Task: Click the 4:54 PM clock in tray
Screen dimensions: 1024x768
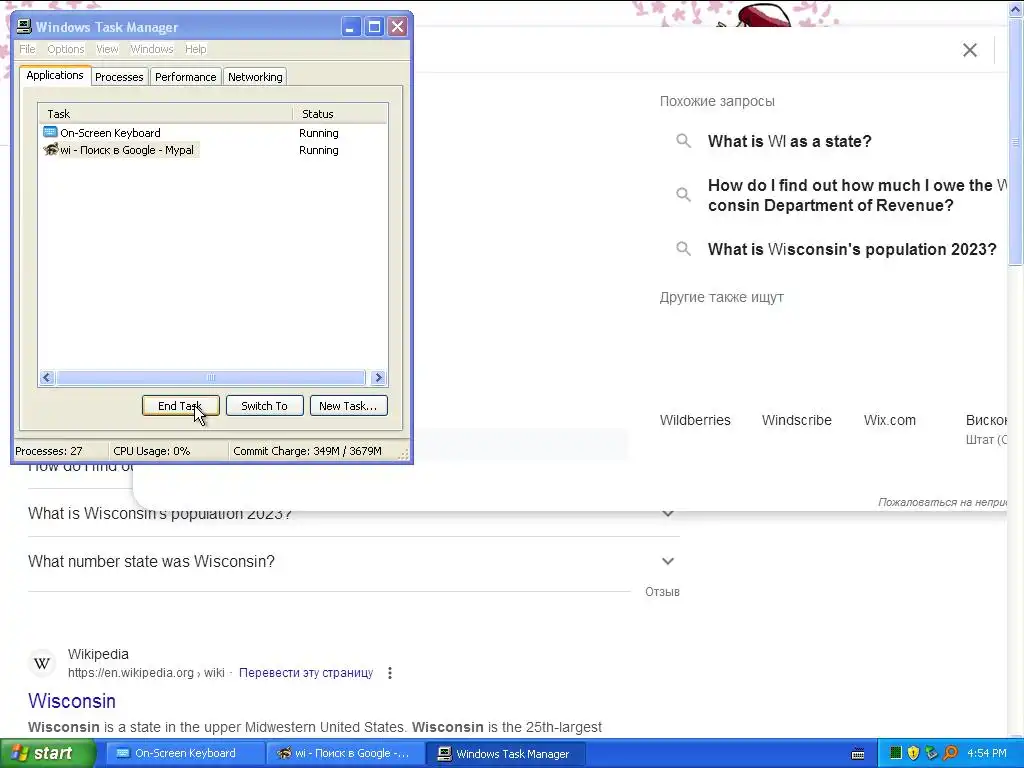Action: coord(987,753)
